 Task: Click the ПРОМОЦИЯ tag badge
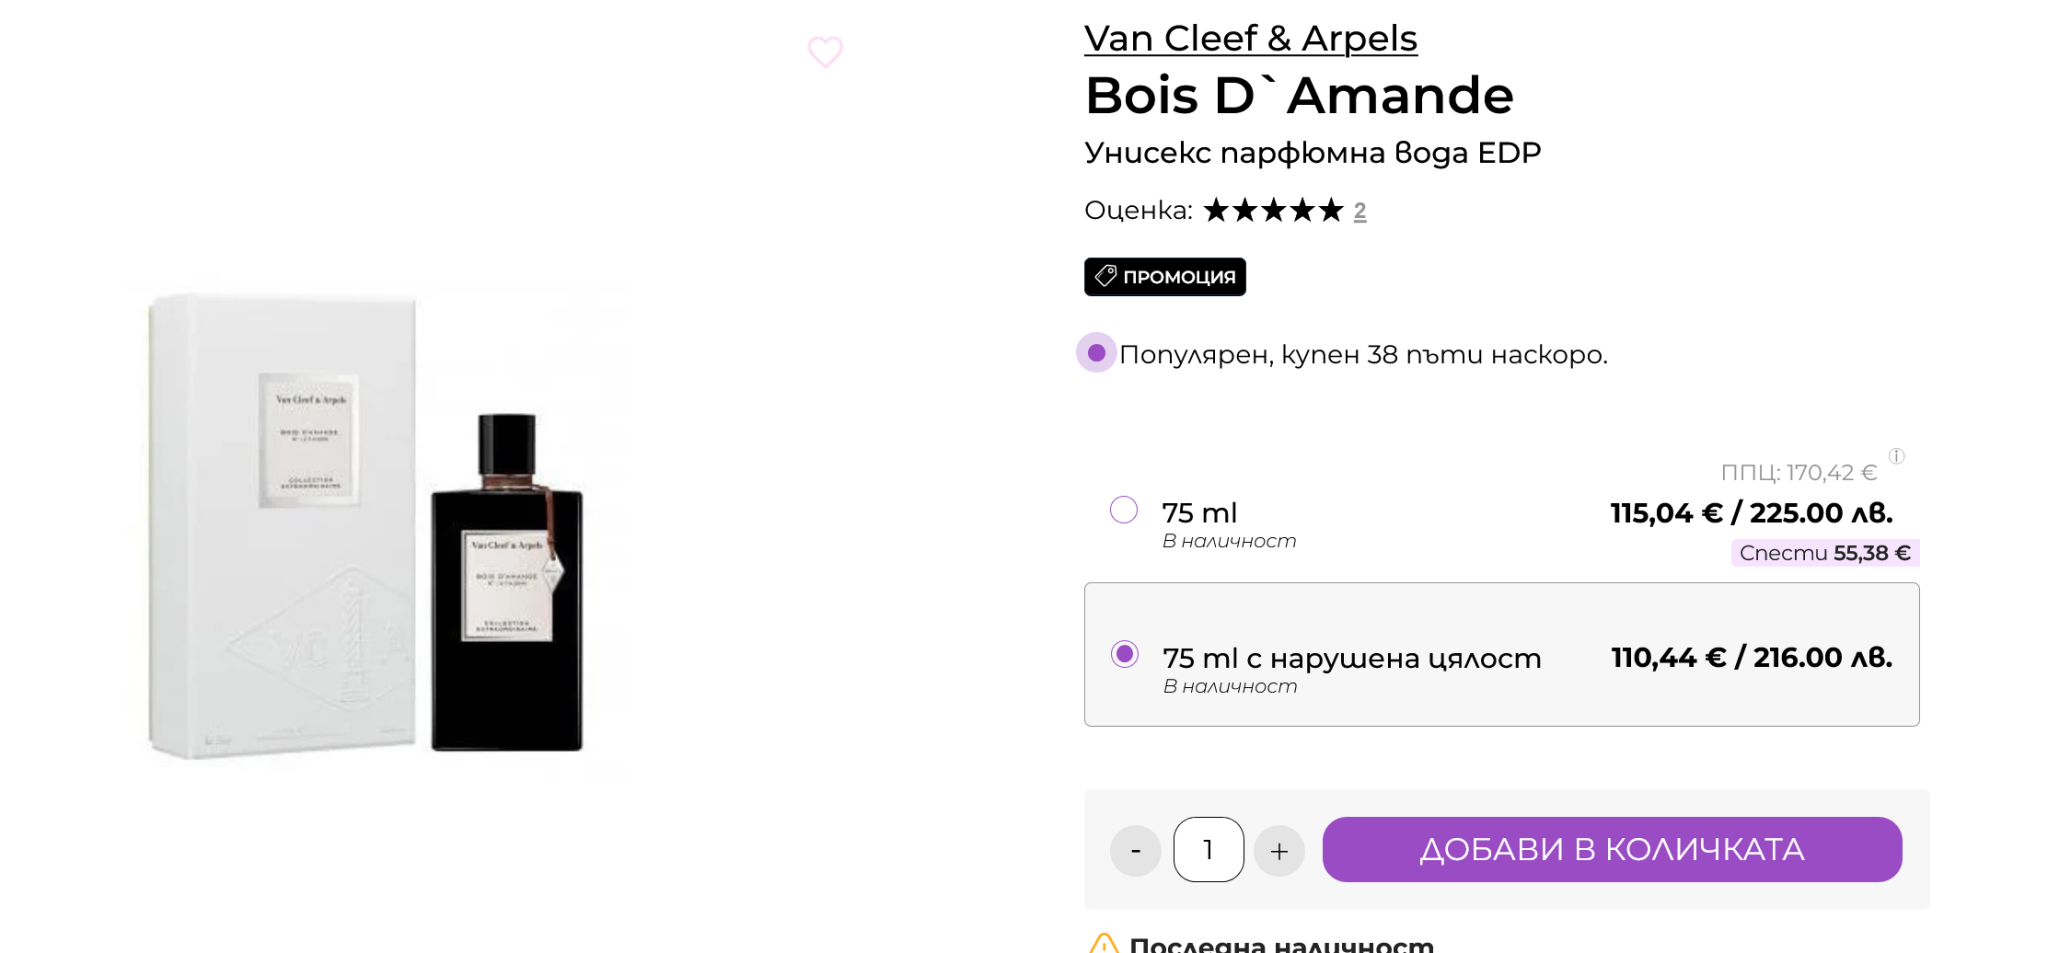(x=1164, y=277)
